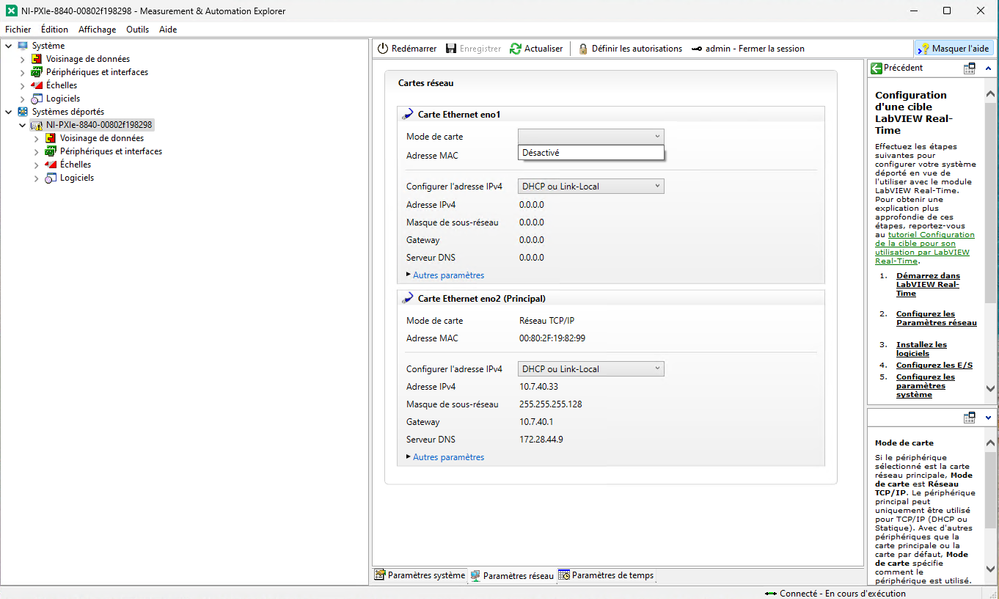Expand Périphériques et interfaces under NI-PXIe-8840
Viewport: 999px width, 599px height.
click(x=36, y=152)
